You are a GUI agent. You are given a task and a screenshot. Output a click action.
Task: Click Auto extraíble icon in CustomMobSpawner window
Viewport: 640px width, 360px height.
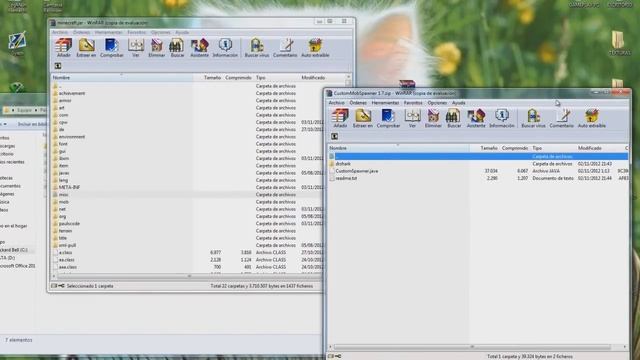592,118
